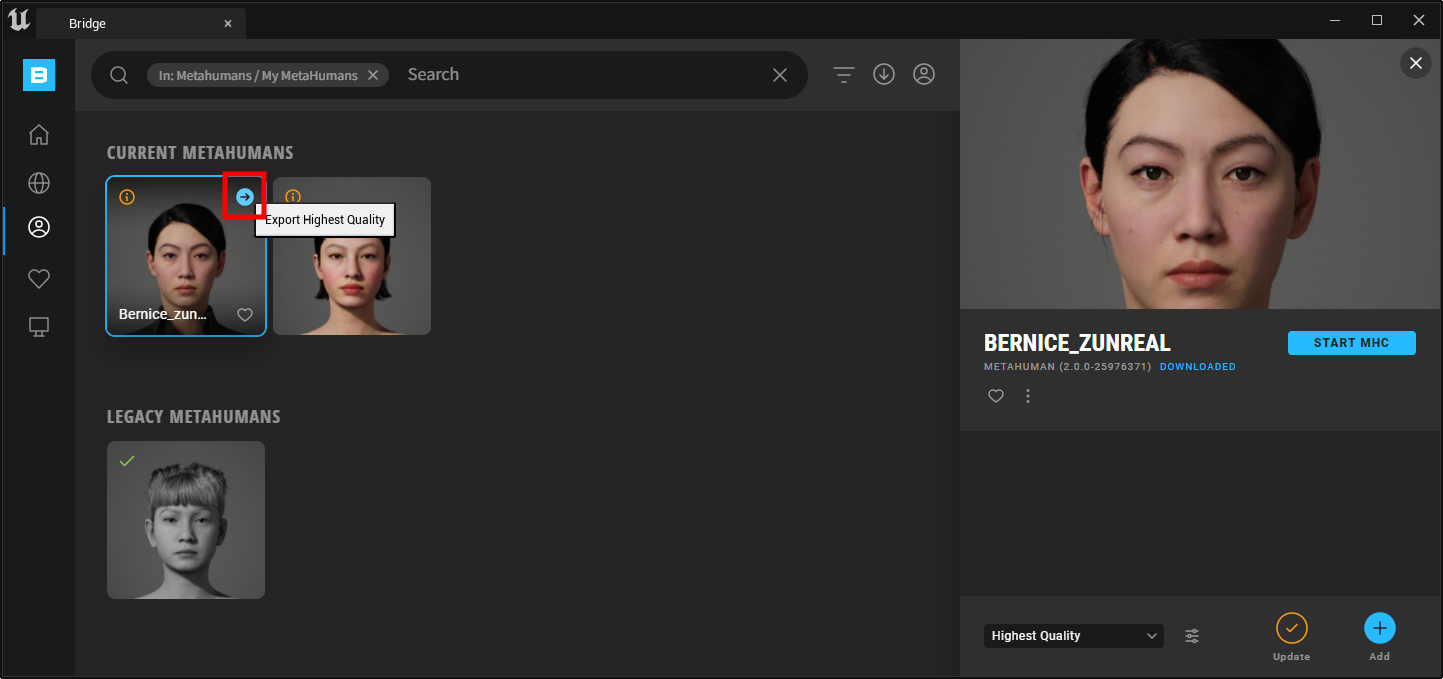This screenshot has width=1443, height=679.
Task: Expand the Highest Quality dropdown
Action: (x=1074, y=636)
